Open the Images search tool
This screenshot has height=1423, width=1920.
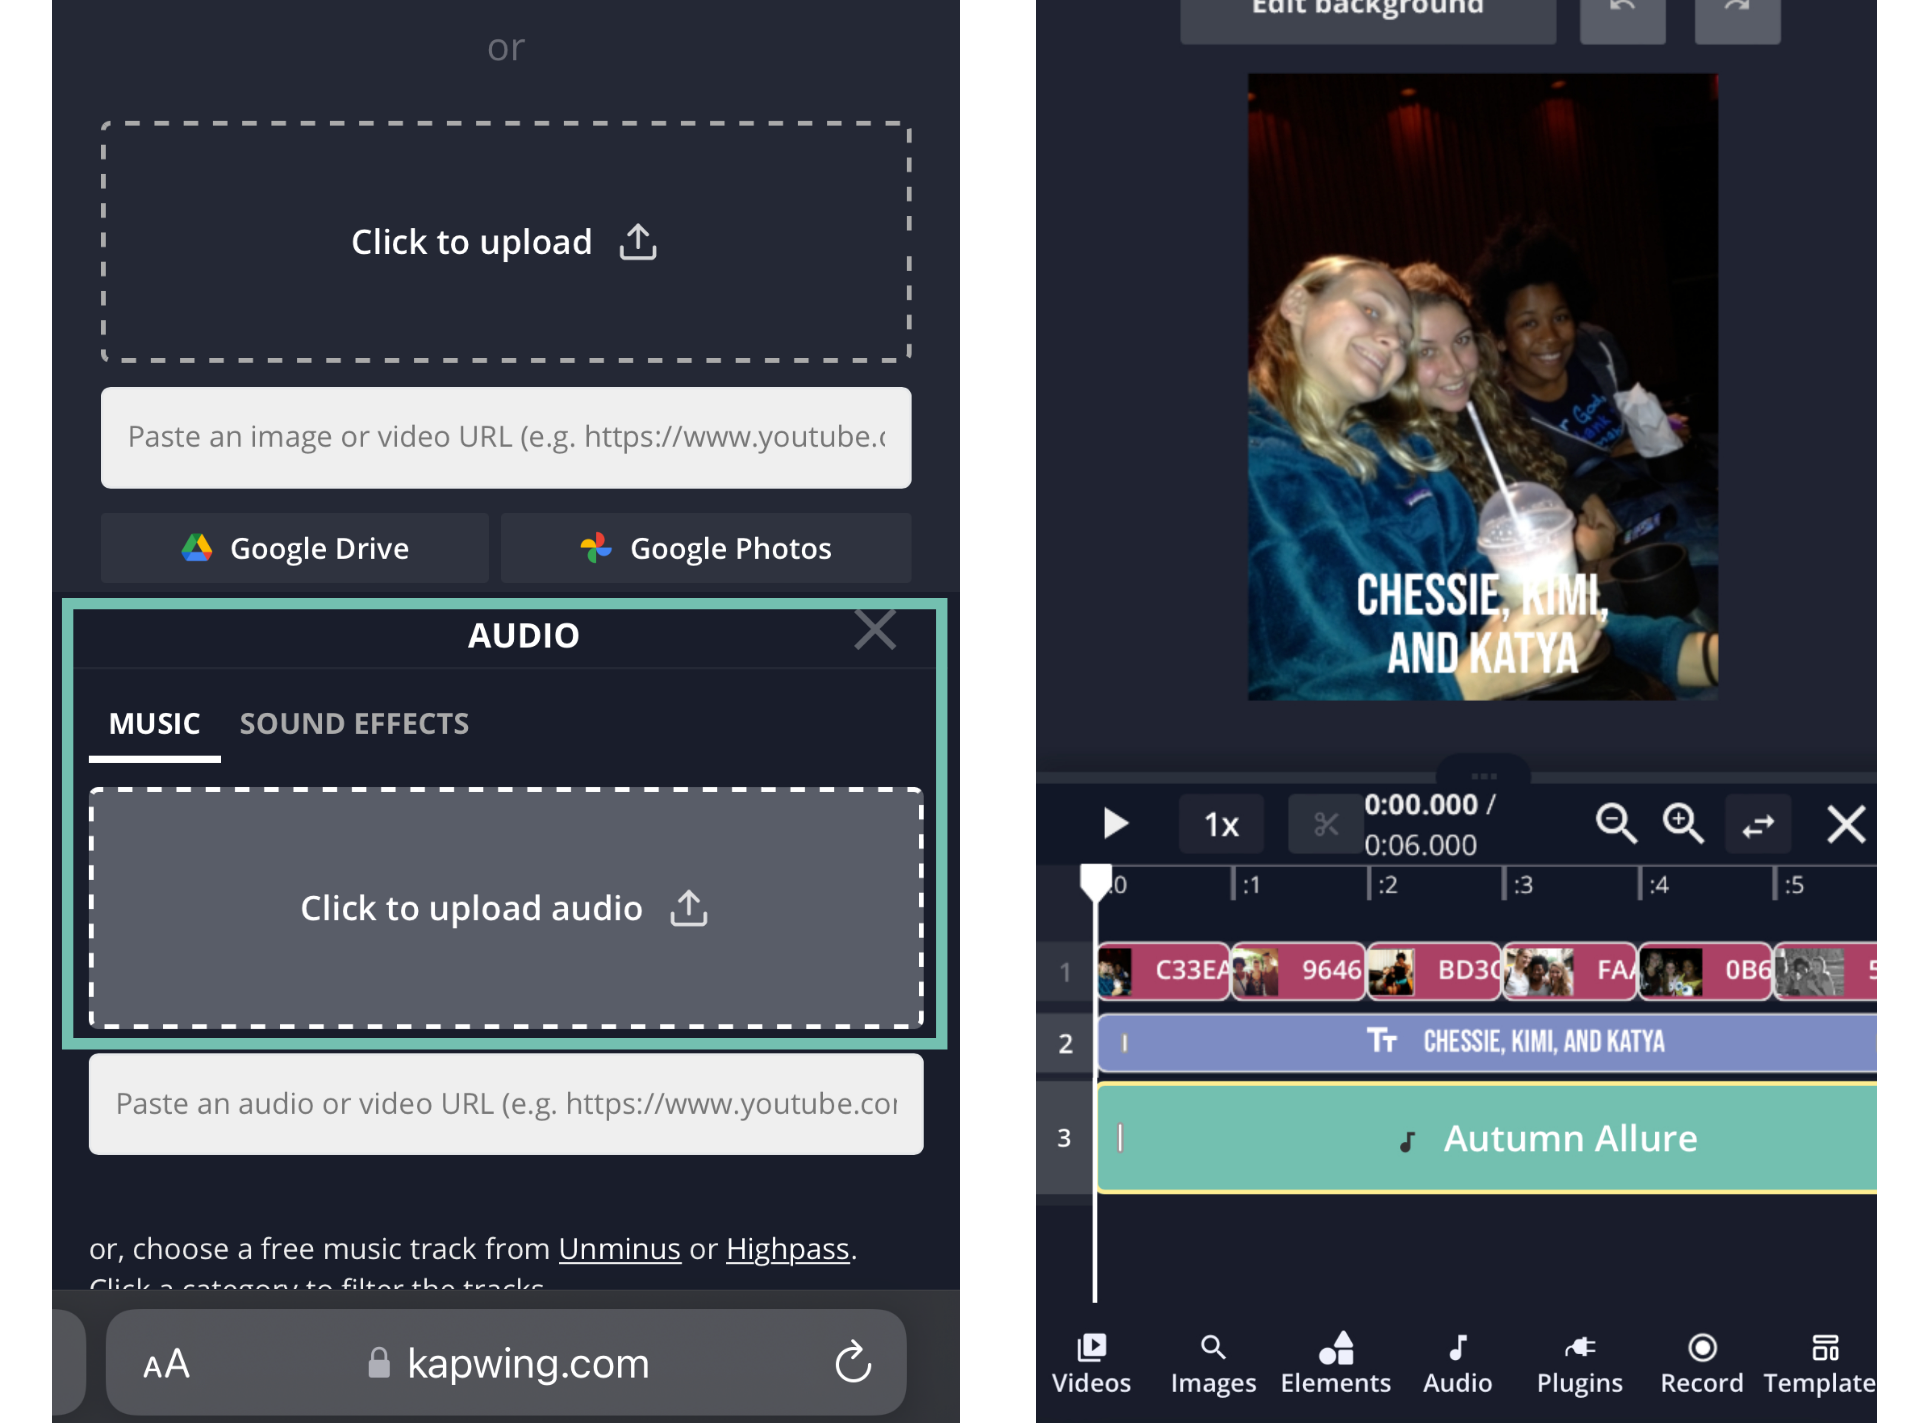click(1213, 1363)
